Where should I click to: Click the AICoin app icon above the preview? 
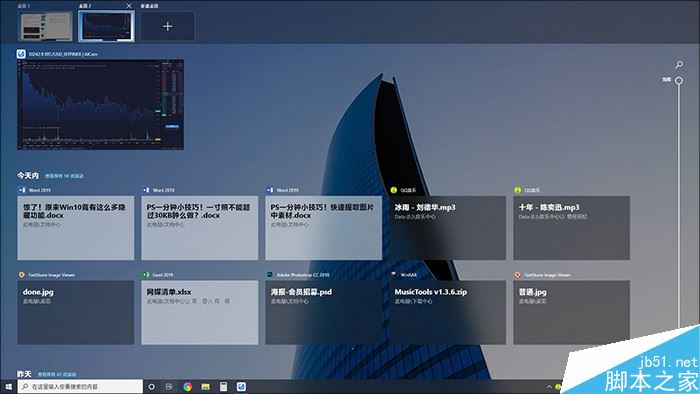coord(21,54)
